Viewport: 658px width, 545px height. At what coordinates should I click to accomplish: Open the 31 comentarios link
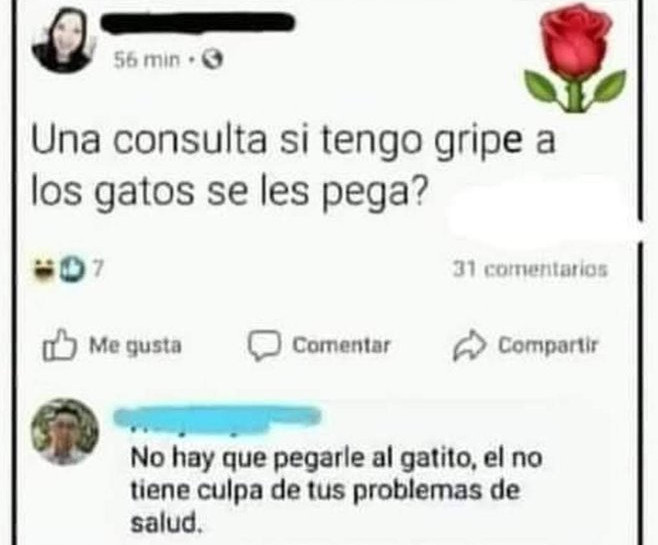(x=530, y=269)
